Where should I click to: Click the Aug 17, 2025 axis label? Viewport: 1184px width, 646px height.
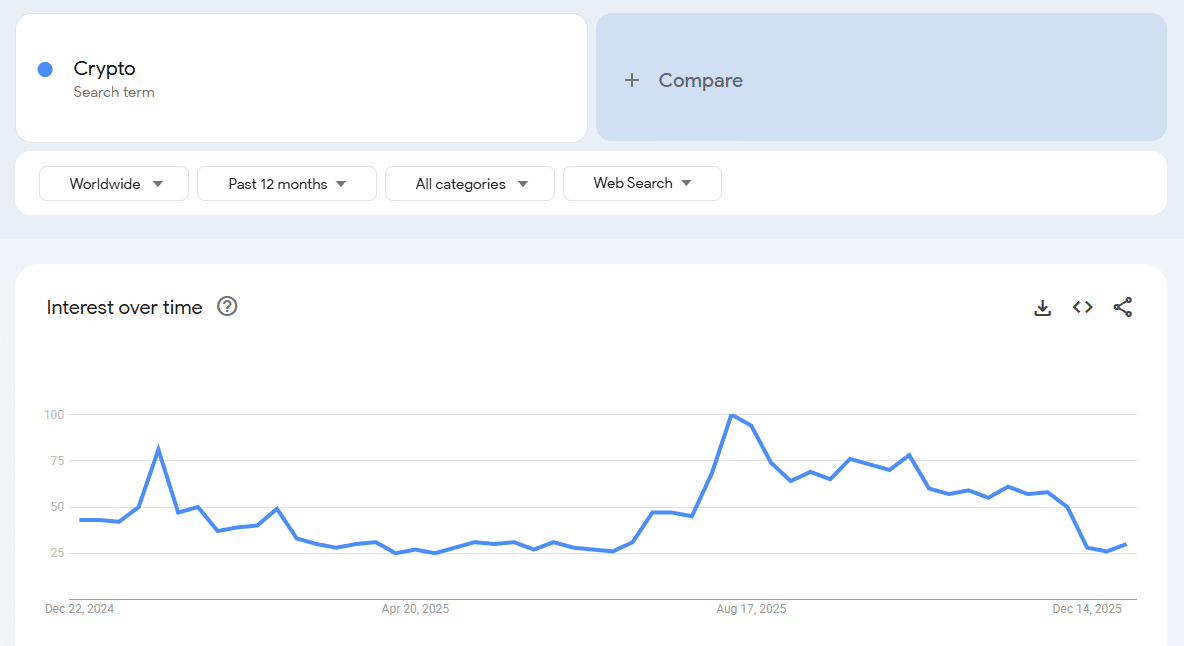(751, 608)
